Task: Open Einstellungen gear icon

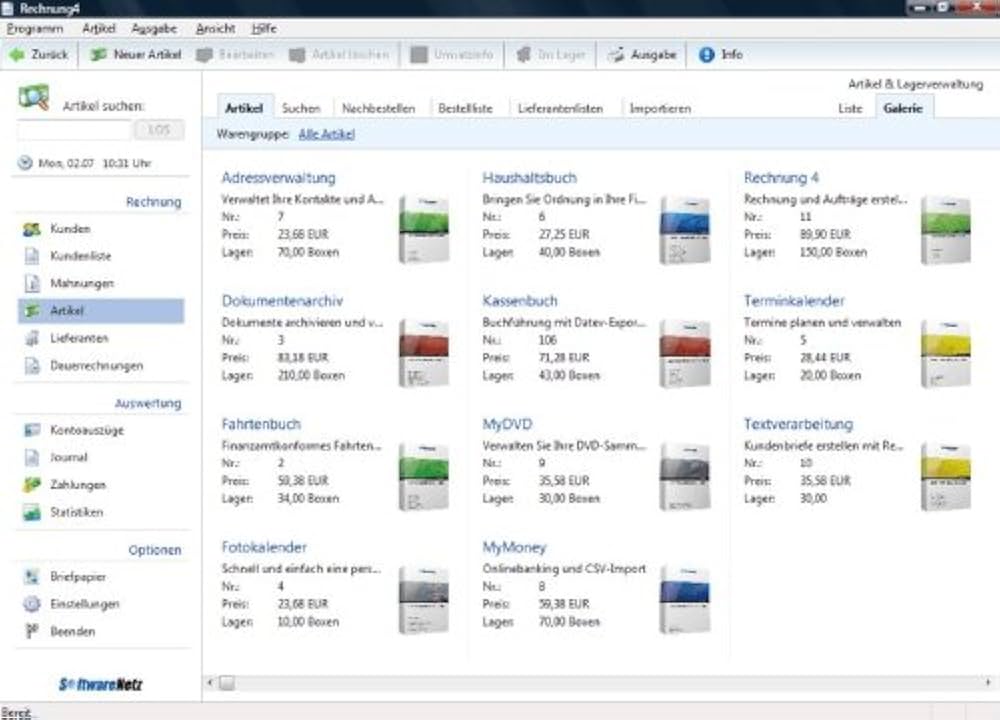Action: click(x=31, y=603)
